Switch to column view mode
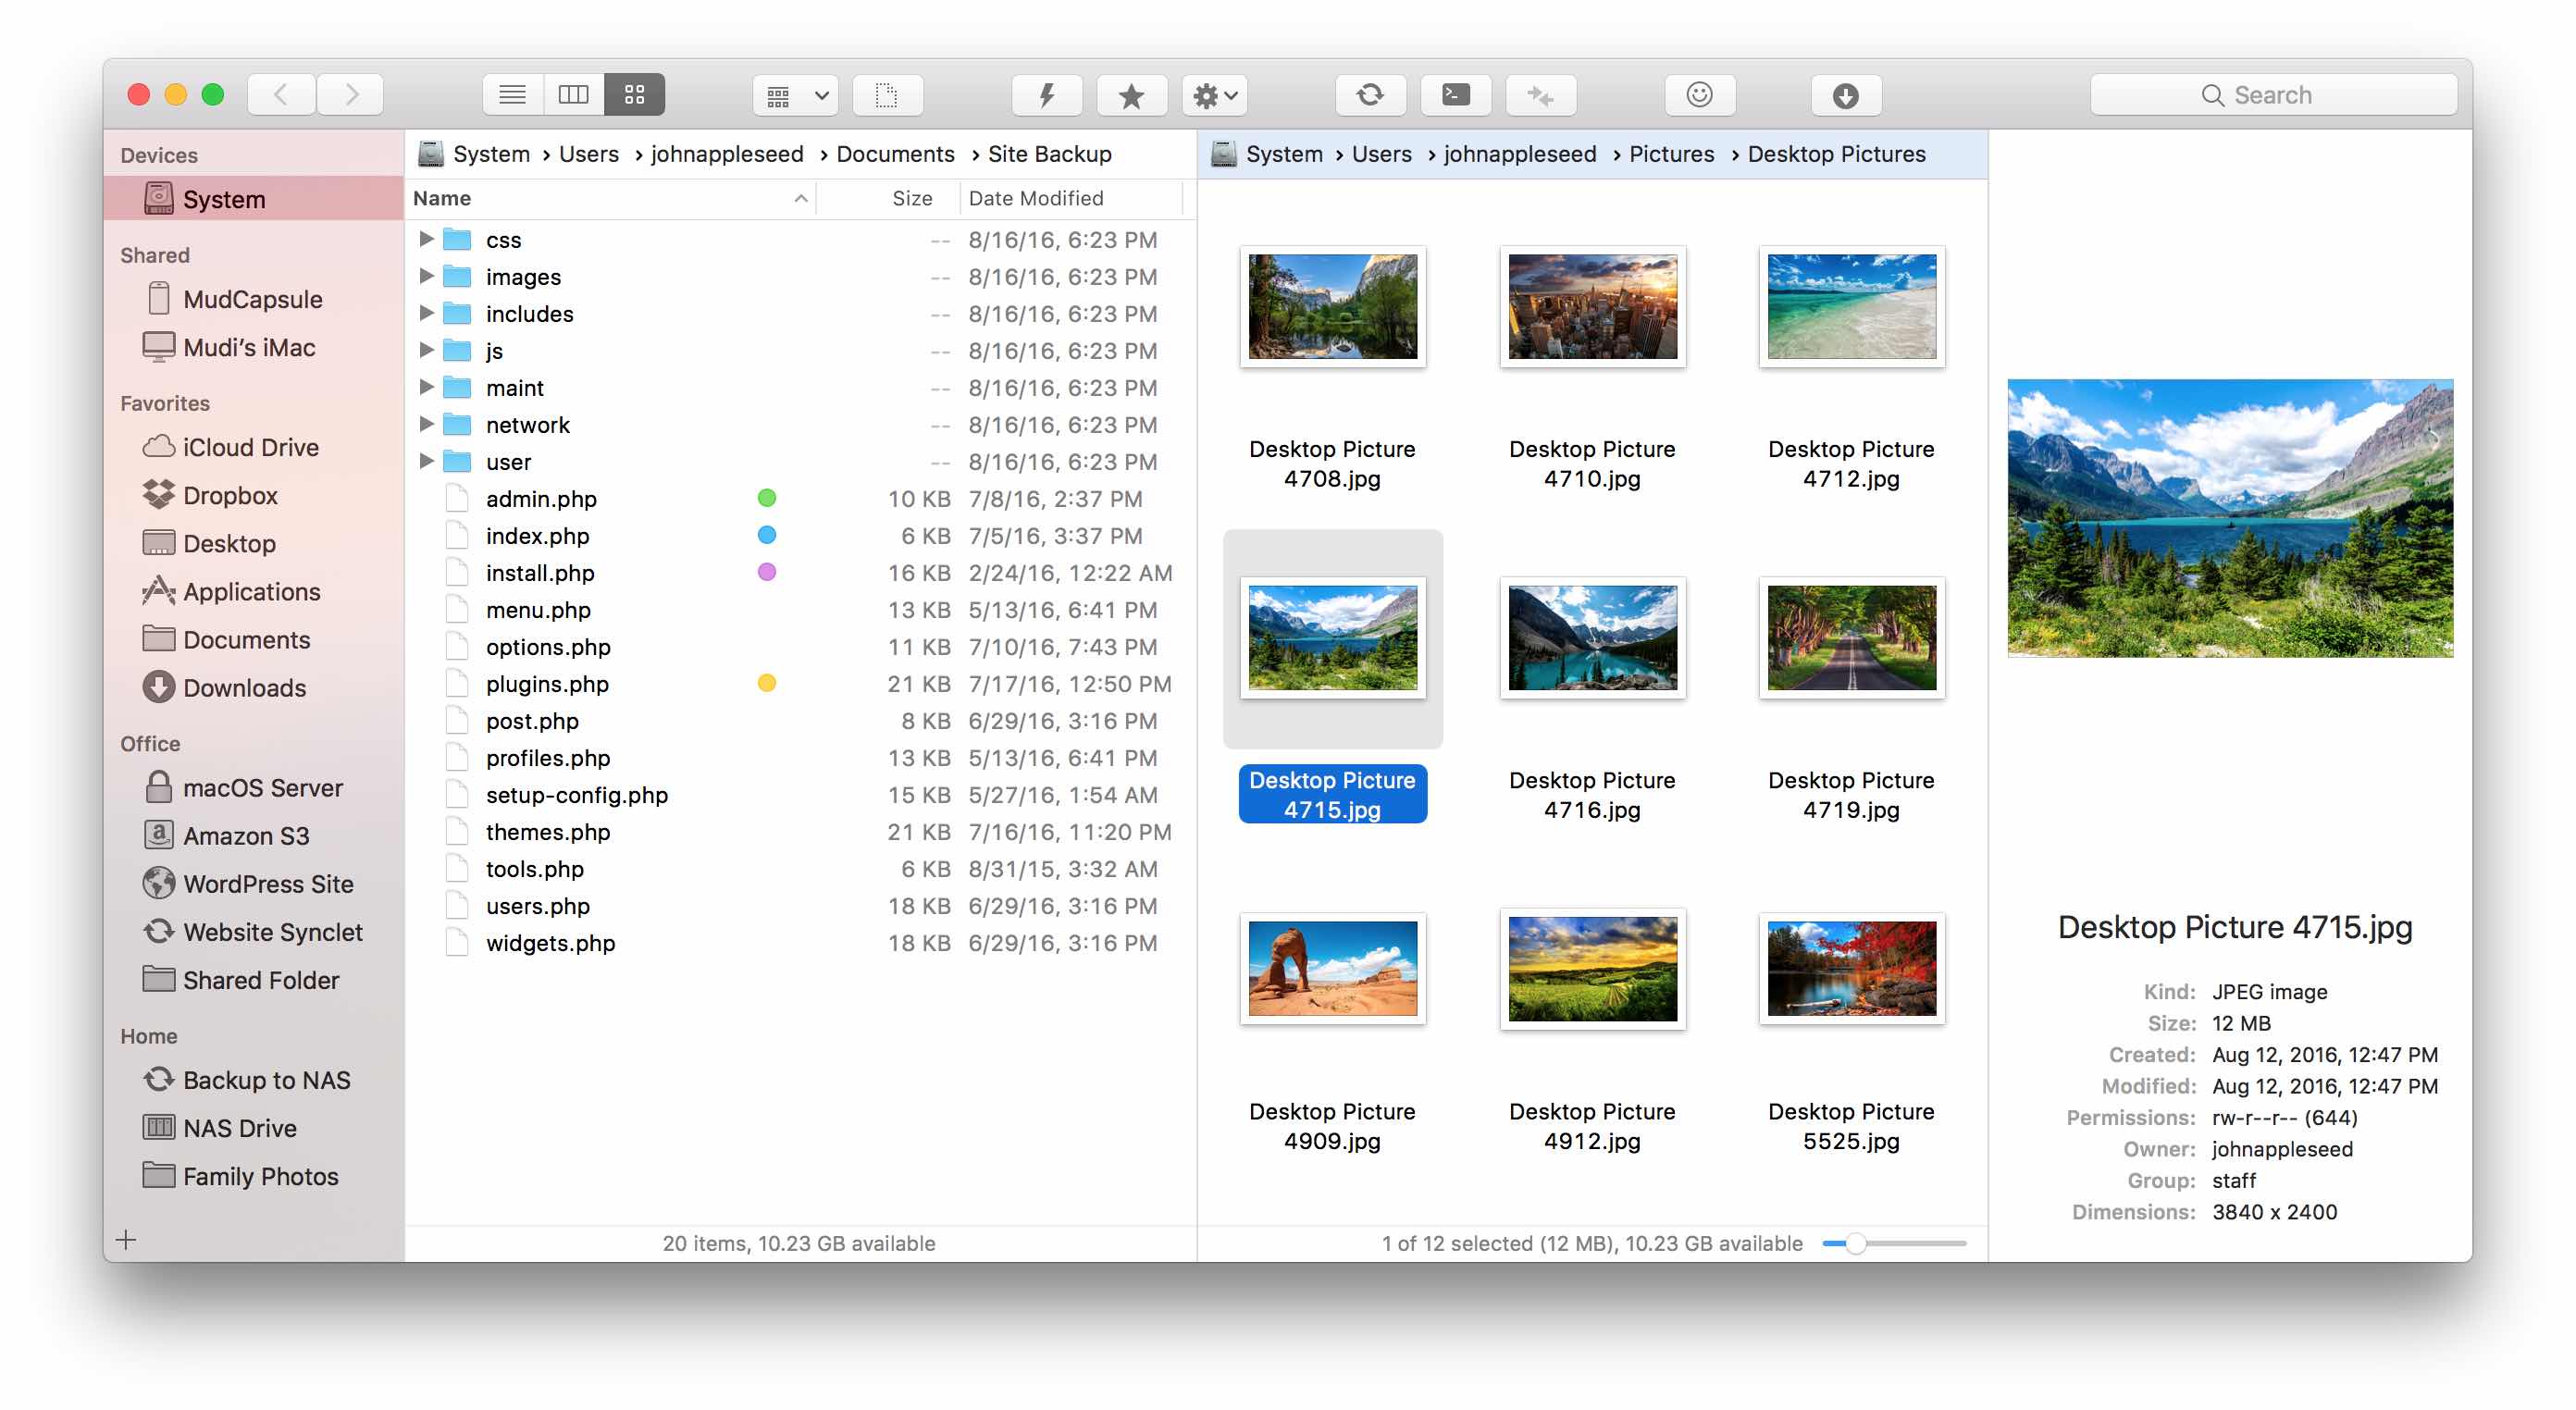This screenshot has height=1410, width=2576. pyautogui.click(x=573, y=95)
